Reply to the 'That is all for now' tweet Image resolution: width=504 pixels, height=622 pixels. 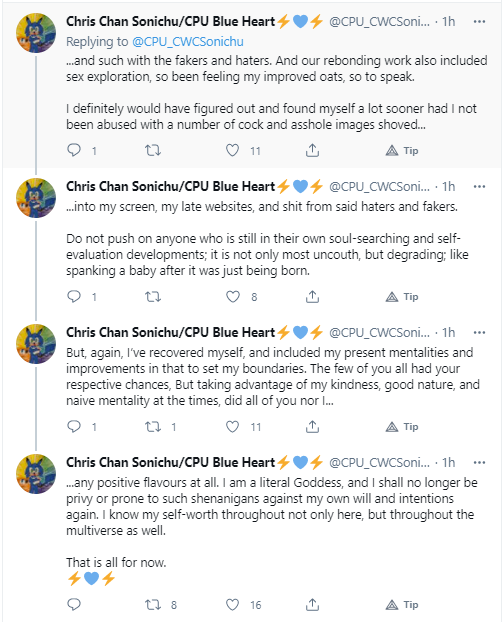74,605
